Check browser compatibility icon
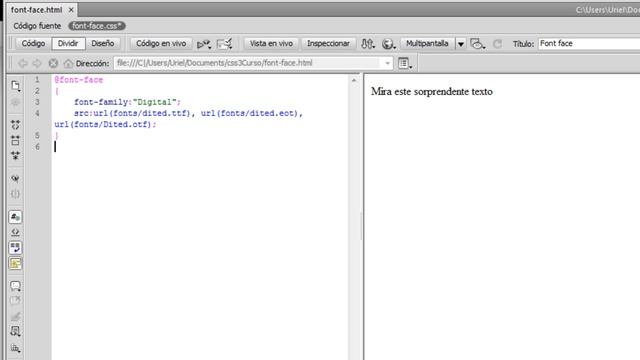This screenshot has width=640, height=360. click(x=204, y=44)
